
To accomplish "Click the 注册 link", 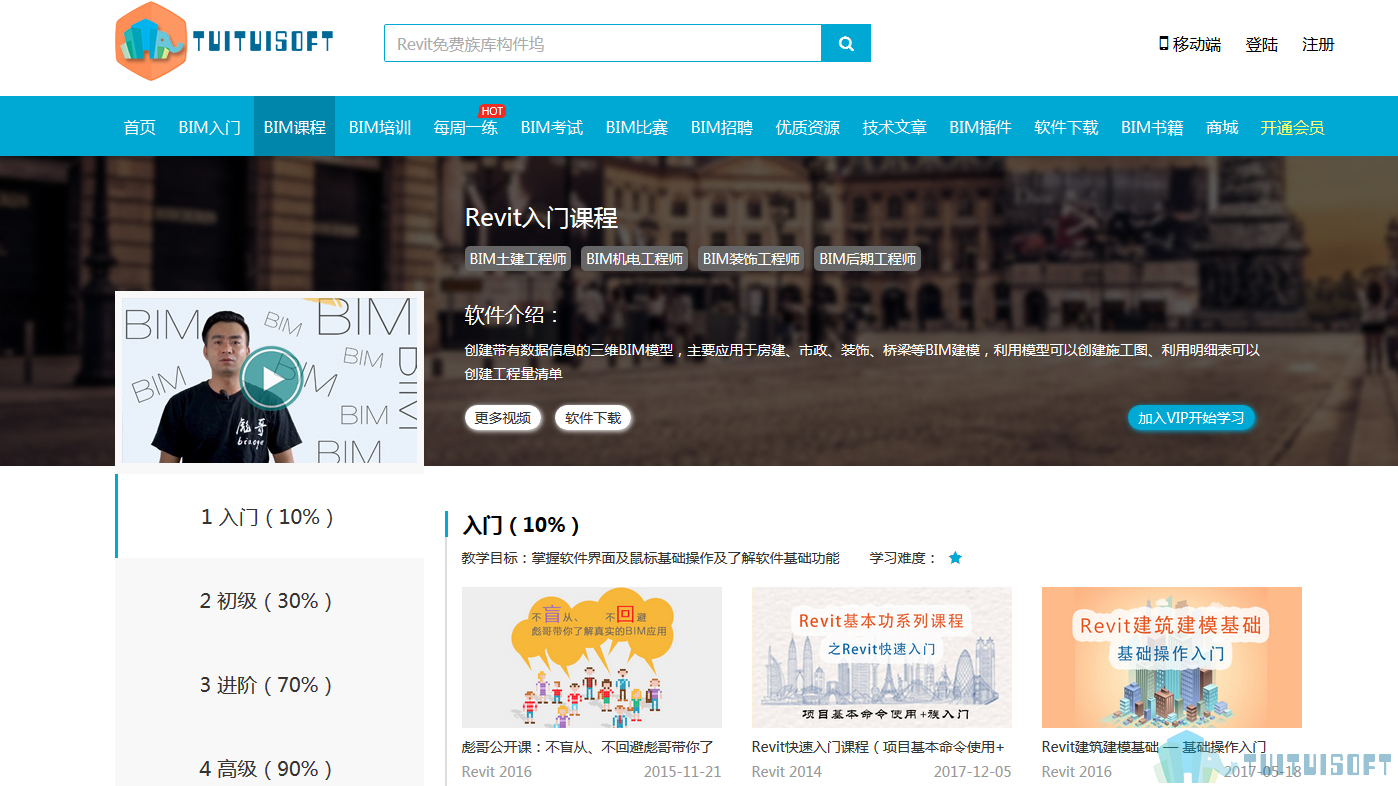I will click(1318, 44).
